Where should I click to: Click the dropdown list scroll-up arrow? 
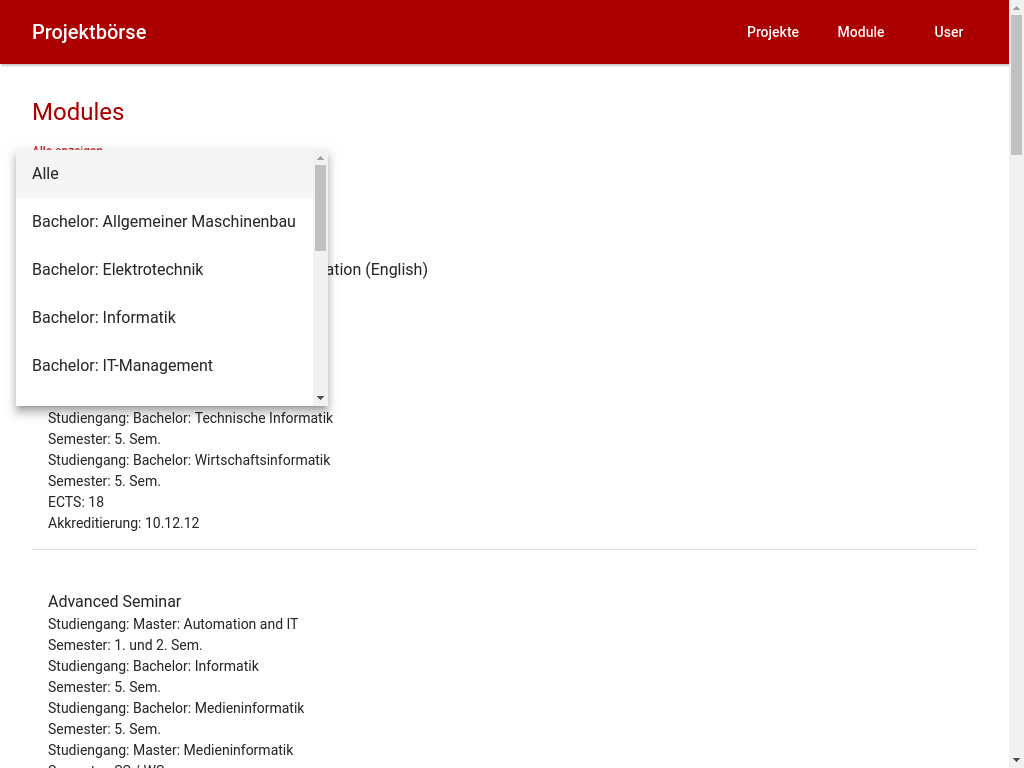coord(320,158)
